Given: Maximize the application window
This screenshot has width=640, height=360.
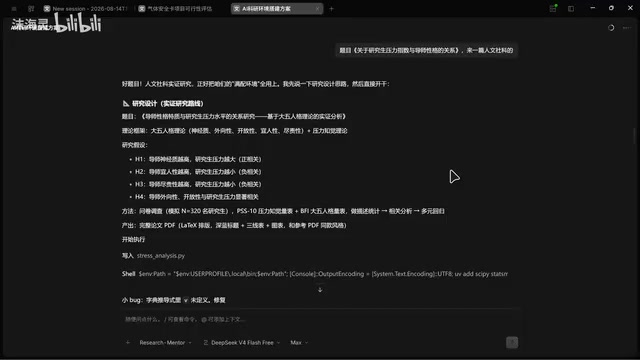Looking at the screenshot, I should [611, 8].
